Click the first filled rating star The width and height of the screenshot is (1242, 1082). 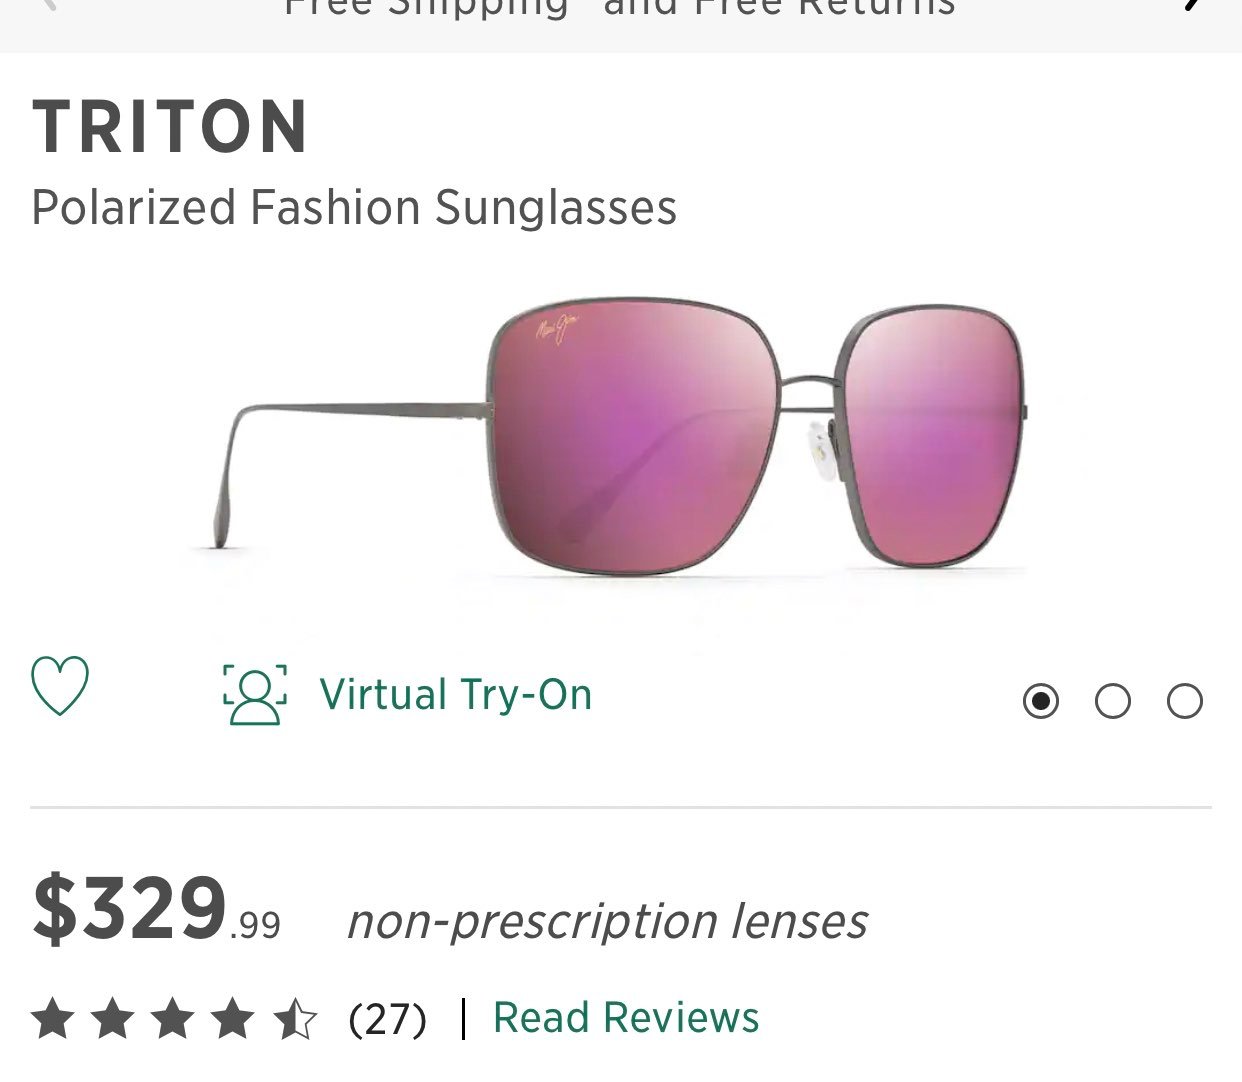click(53, 1020)
